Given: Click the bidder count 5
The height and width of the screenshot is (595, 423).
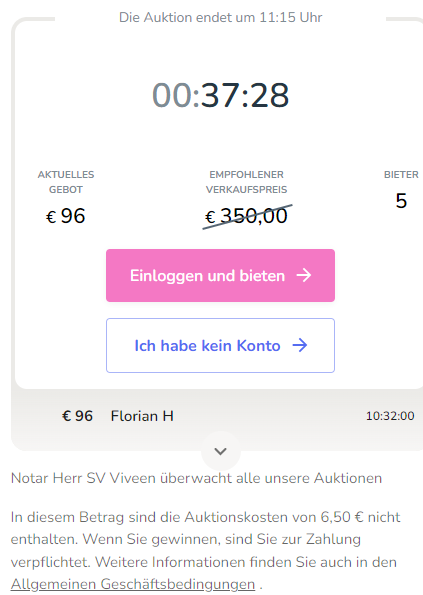Looking at the screenshot, I should coord(401,201).
